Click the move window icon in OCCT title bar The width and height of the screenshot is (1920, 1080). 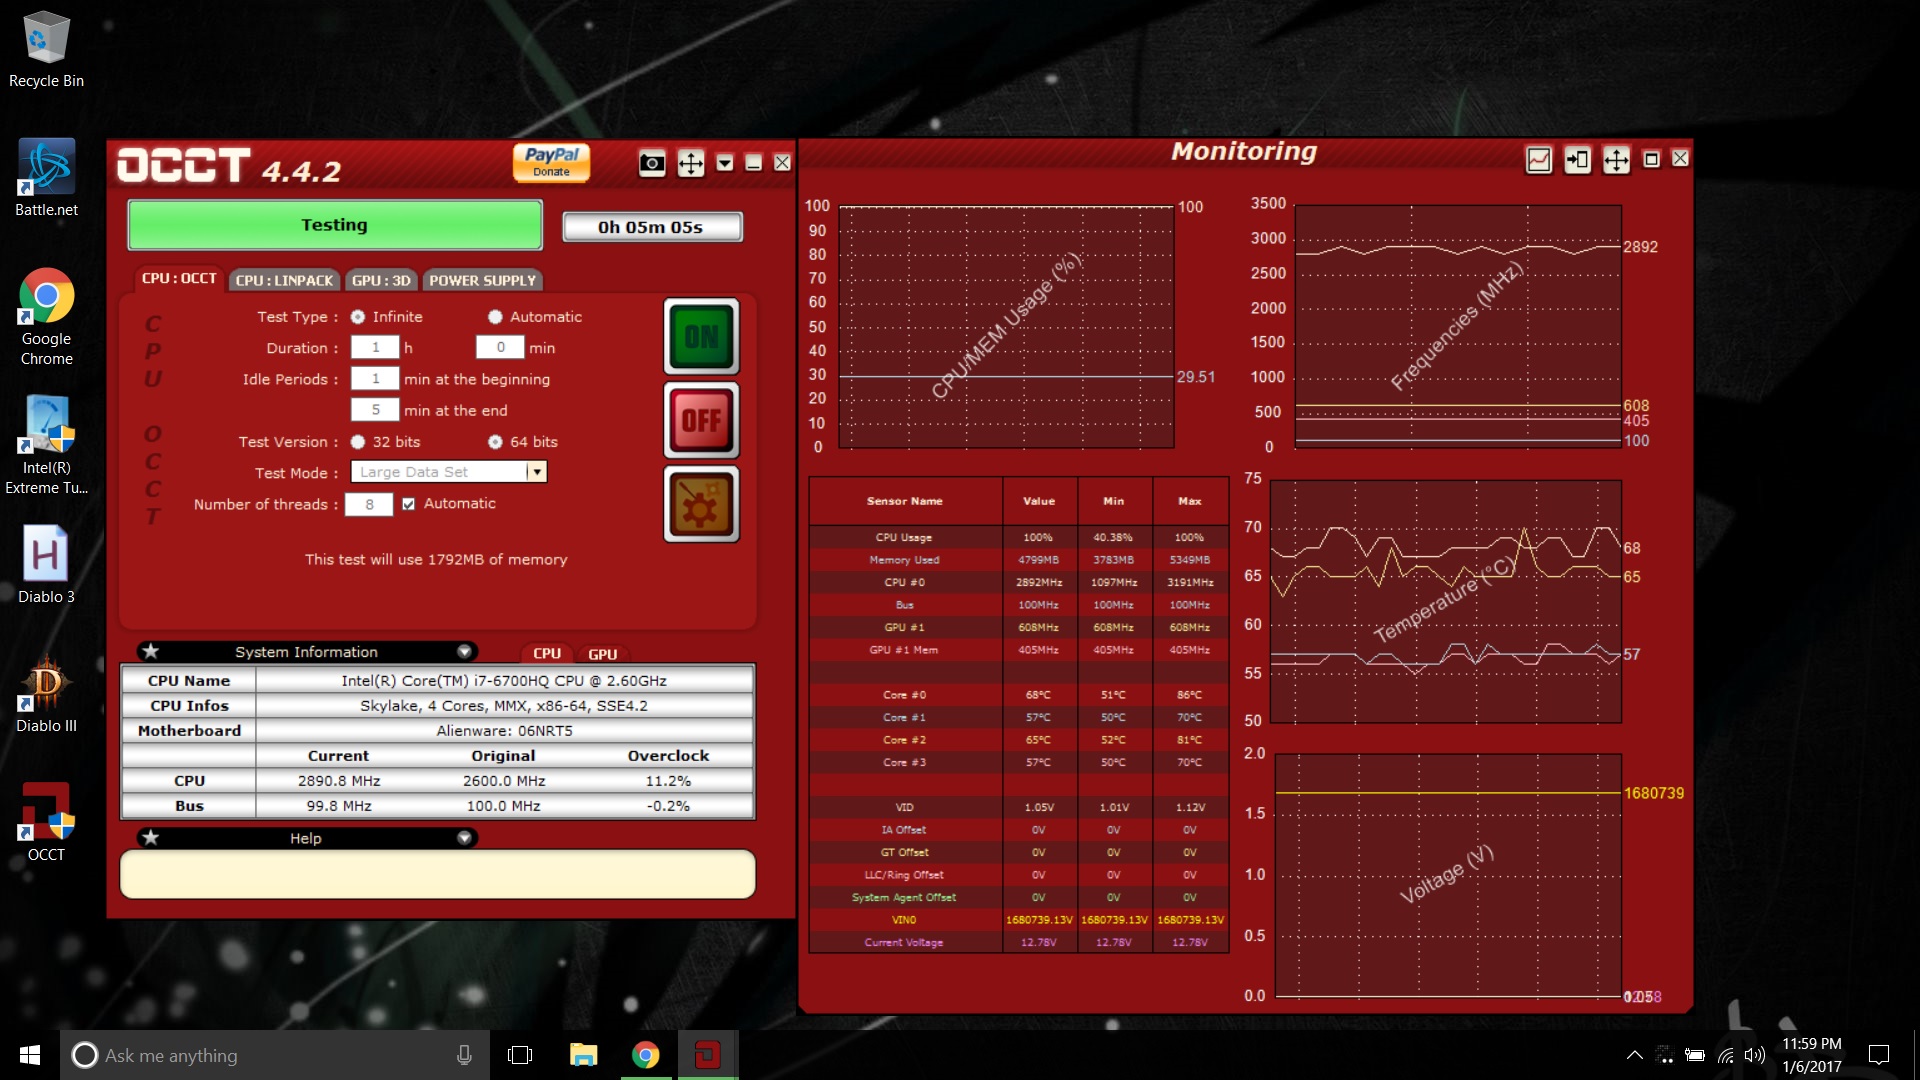coord(691,163)
